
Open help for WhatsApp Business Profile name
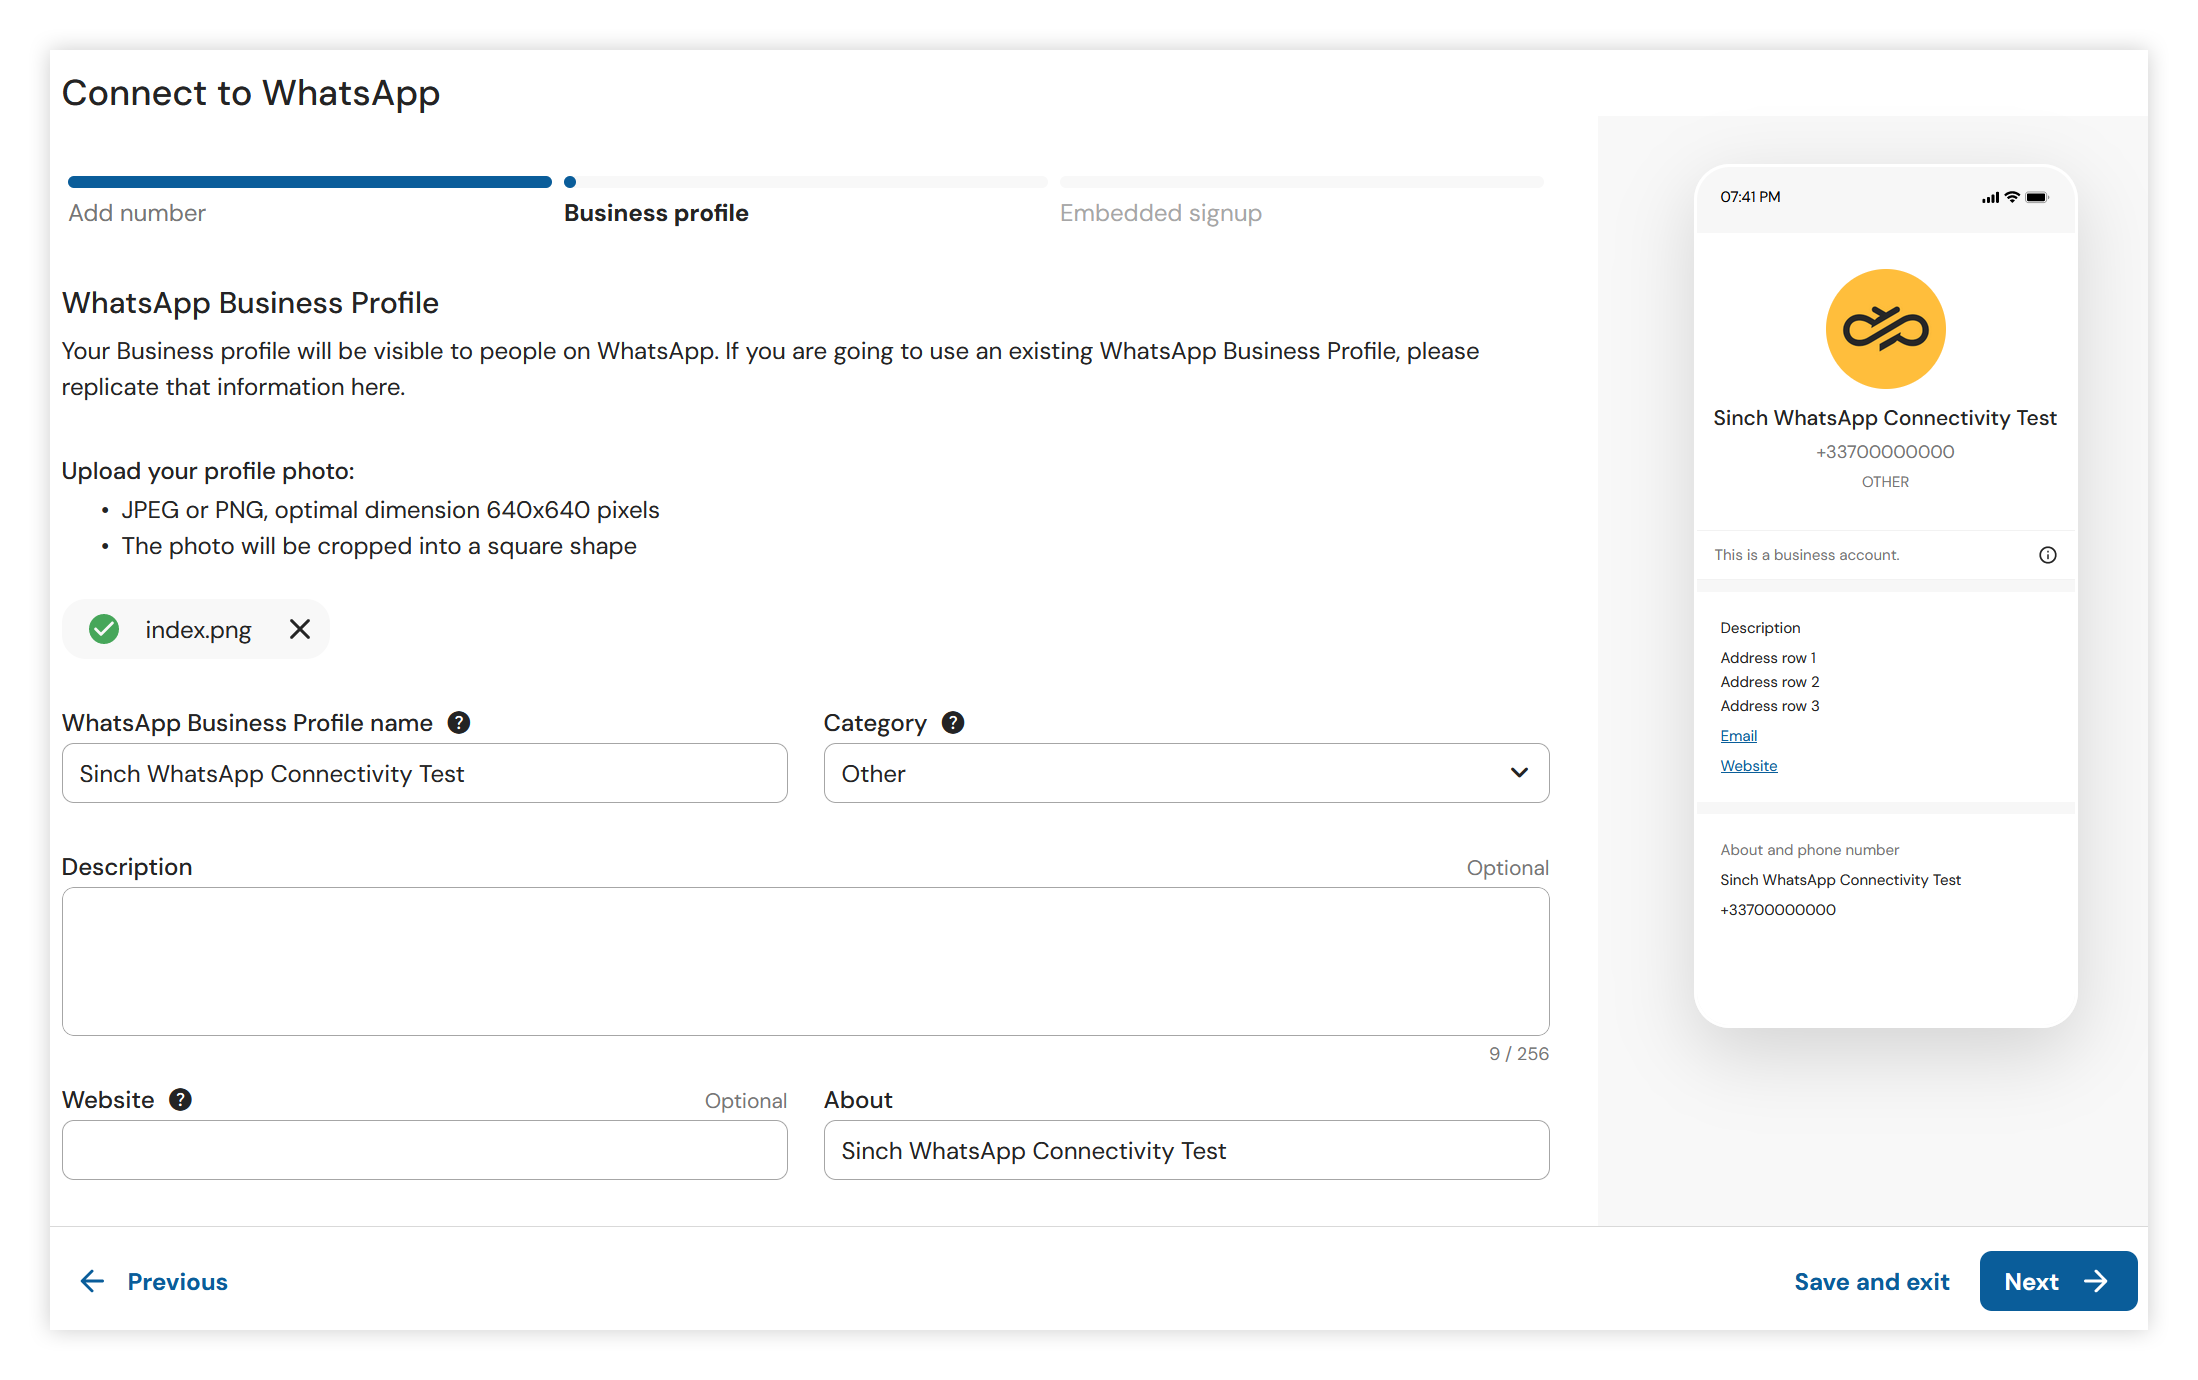point(459,722)
